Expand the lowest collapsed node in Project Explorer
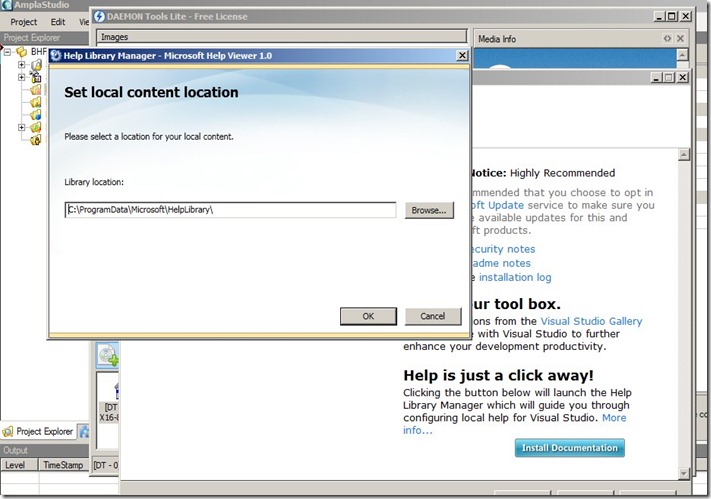 (21, 127)
